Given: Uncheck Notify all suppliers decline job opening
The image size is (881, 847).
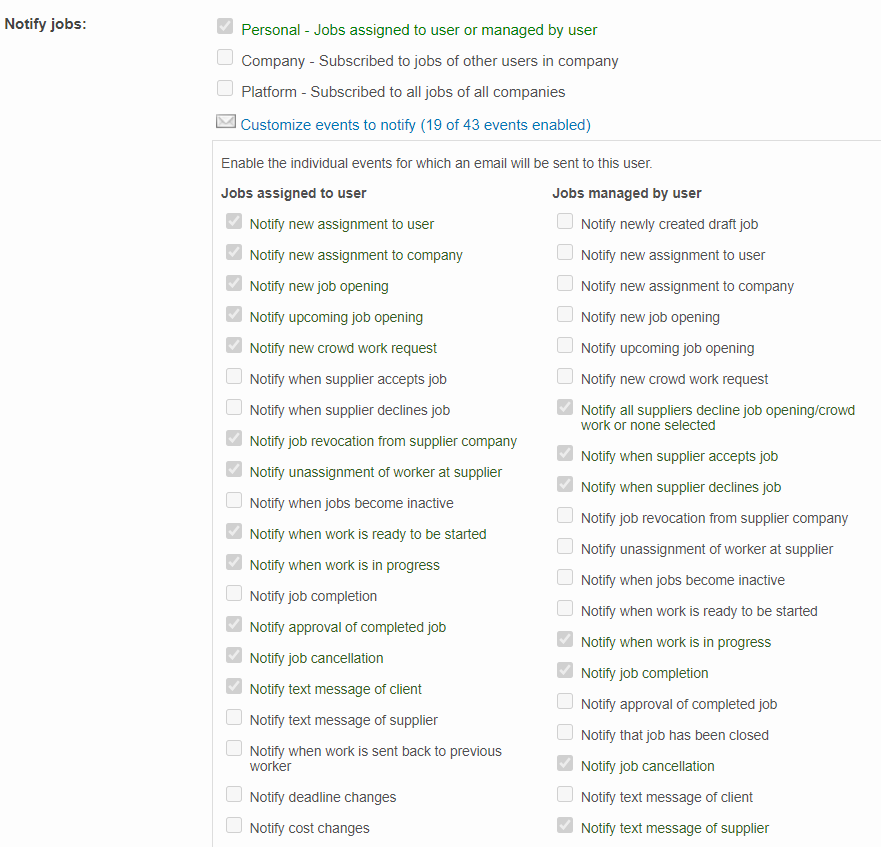Looking at the screenshot, I should tap(565, 408).
